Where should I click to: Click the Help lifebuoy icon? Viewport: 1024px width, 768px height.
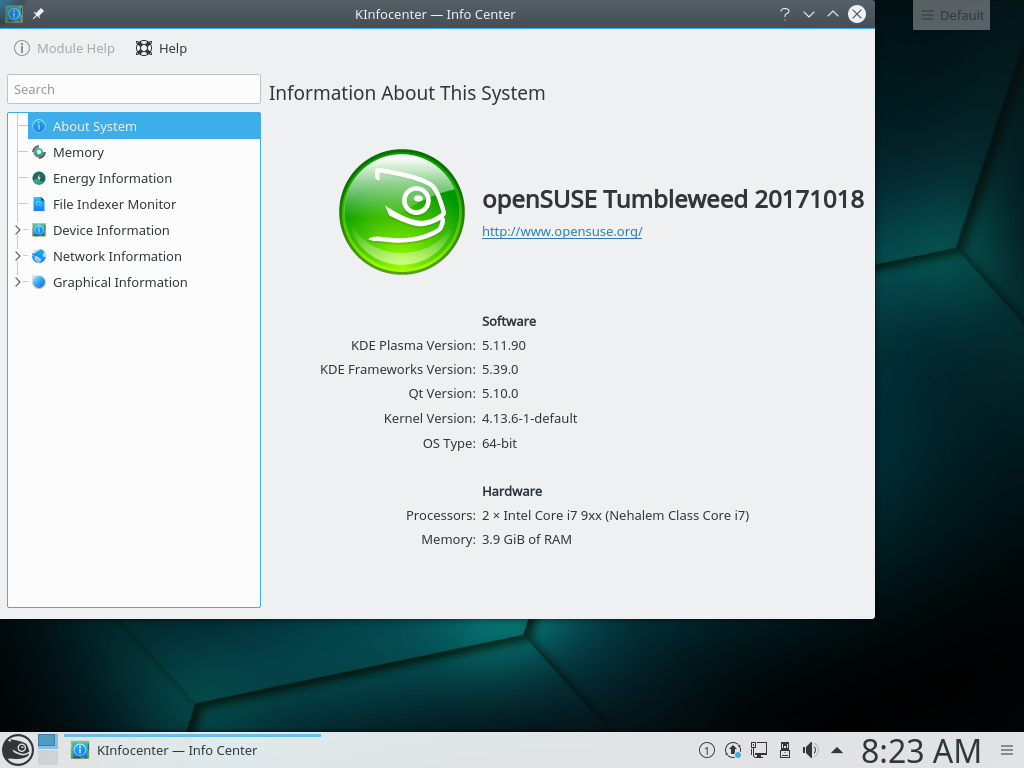(x=144, y=48)
